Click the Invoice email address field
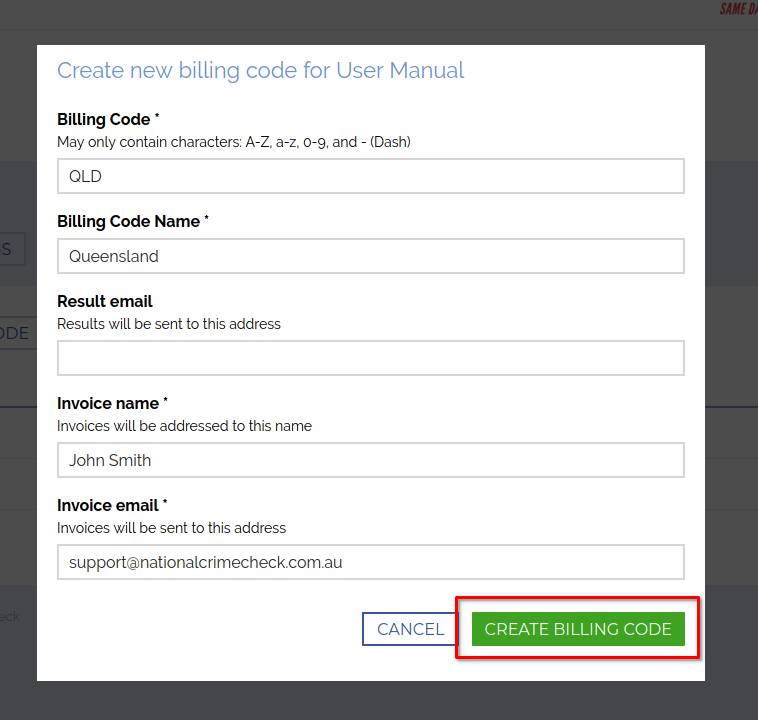This screenshot has width=758, height=720. click(370, 562)
